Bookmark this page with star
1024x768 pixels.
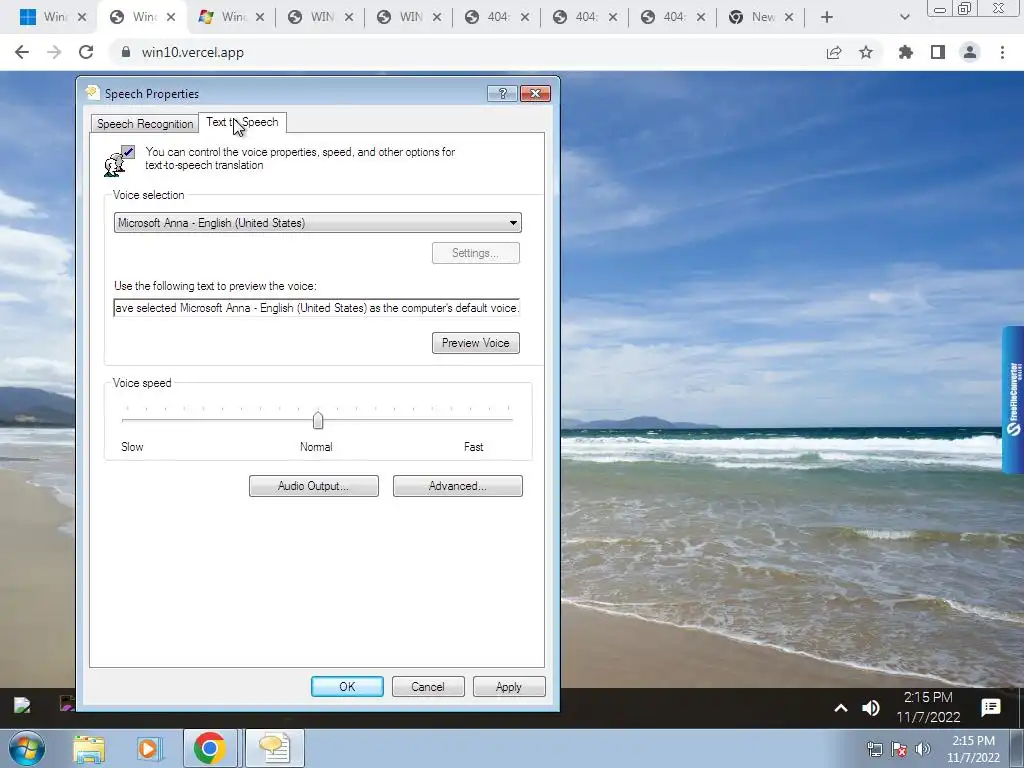(866, 52)
